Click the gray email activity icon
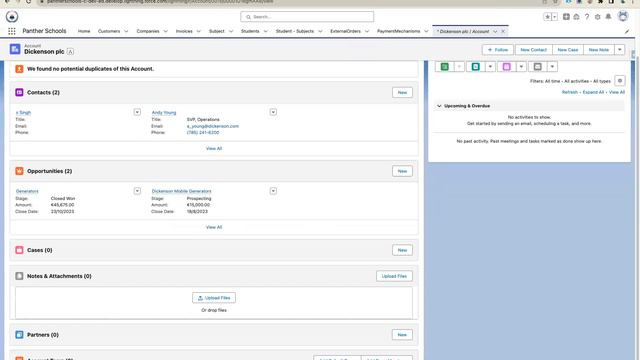 [x=538, y=67]
